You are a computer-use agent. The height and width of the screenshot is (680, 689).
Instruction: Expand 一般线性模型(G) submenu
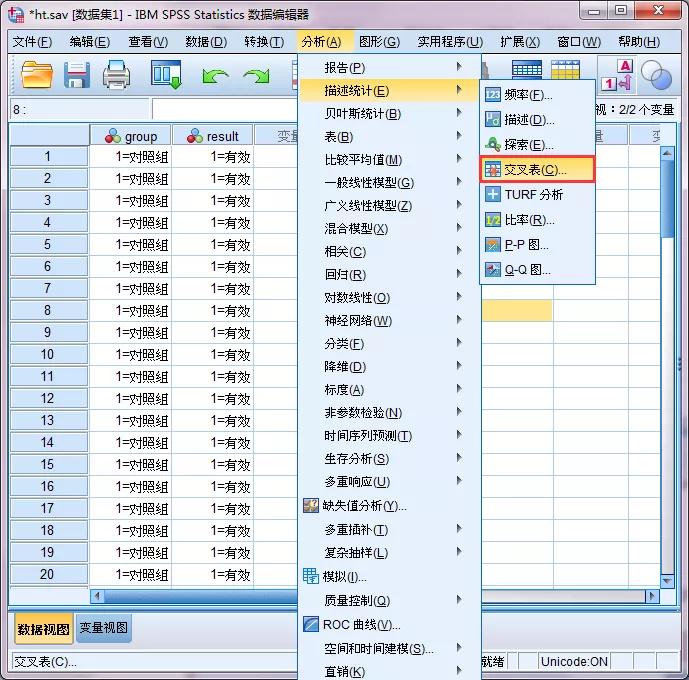point(389,183)
